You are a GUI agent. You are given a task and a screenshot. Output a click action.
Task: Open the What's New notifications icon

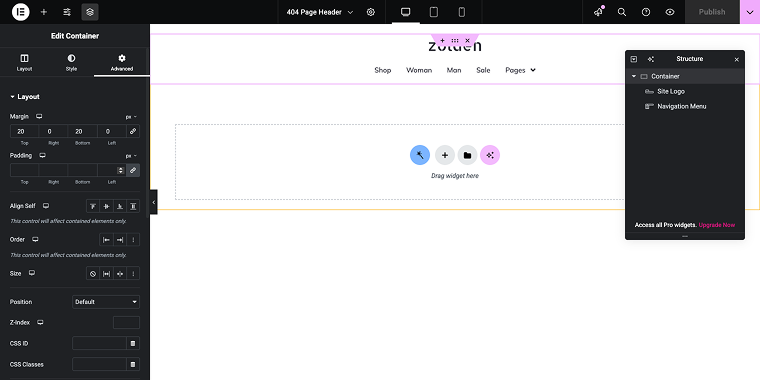coord(599,12)
